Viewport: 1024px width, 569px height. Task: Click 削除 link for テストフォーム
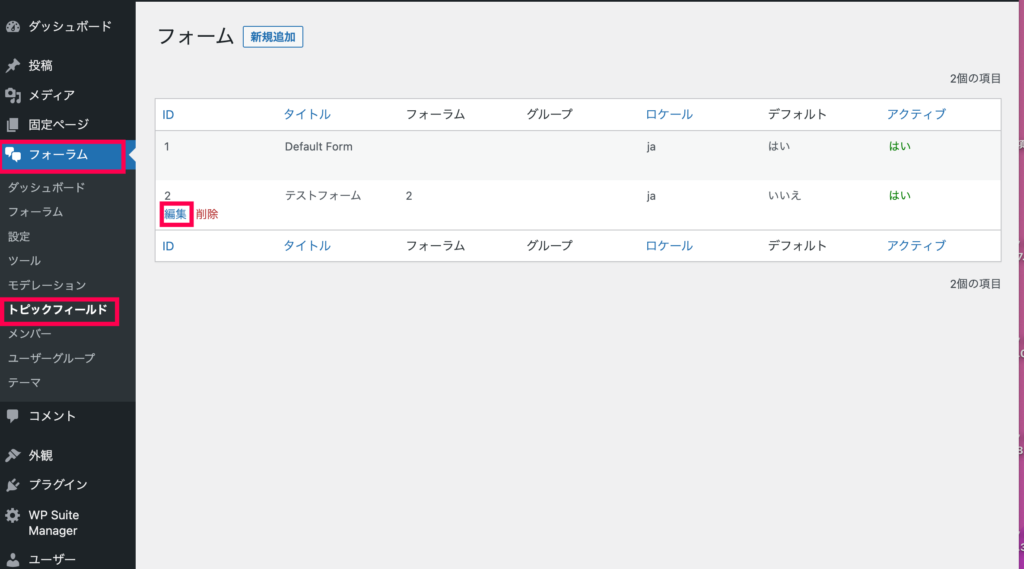click(x=207, y=214)
